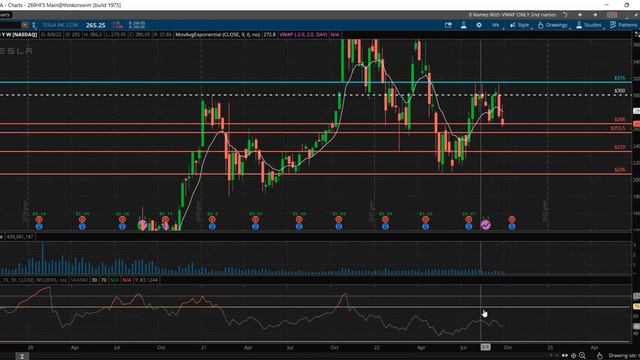Open the symbol dropdown arrow
This screenshot has height=360, width=640.
click(25, 25)
